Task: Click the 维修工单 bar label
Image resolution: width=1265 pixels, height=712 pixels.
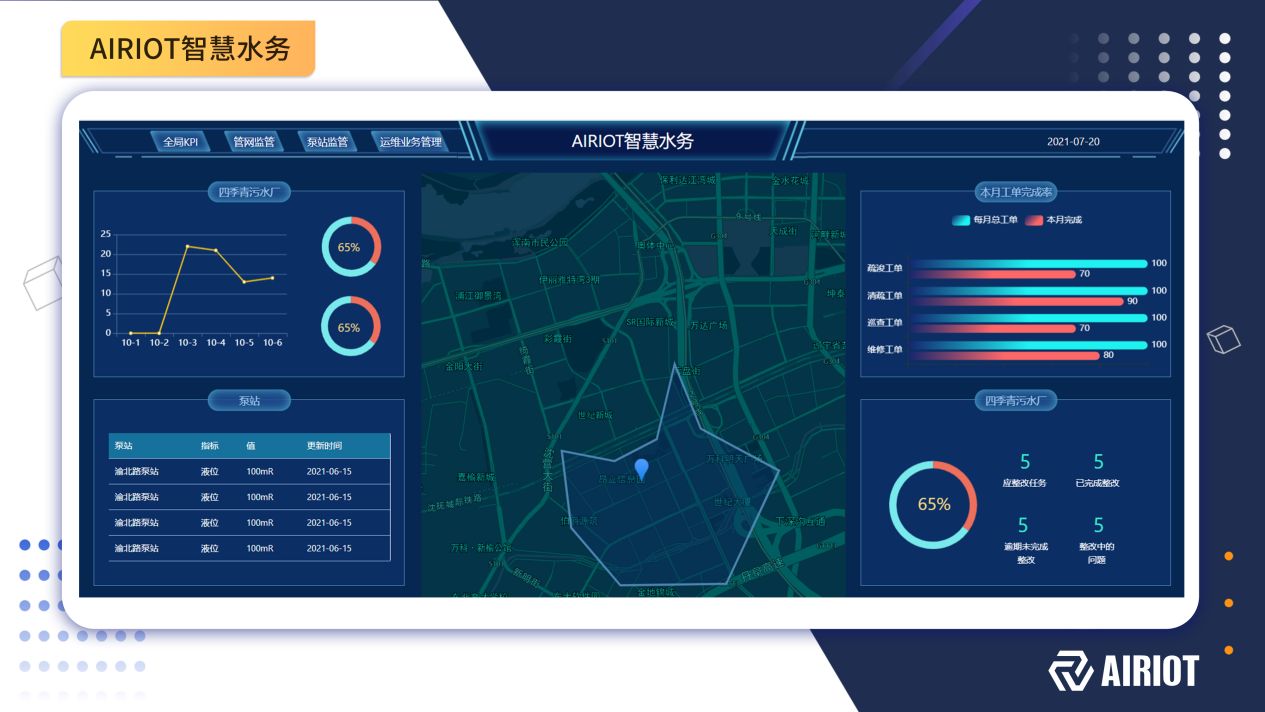Action: (885, 350)
